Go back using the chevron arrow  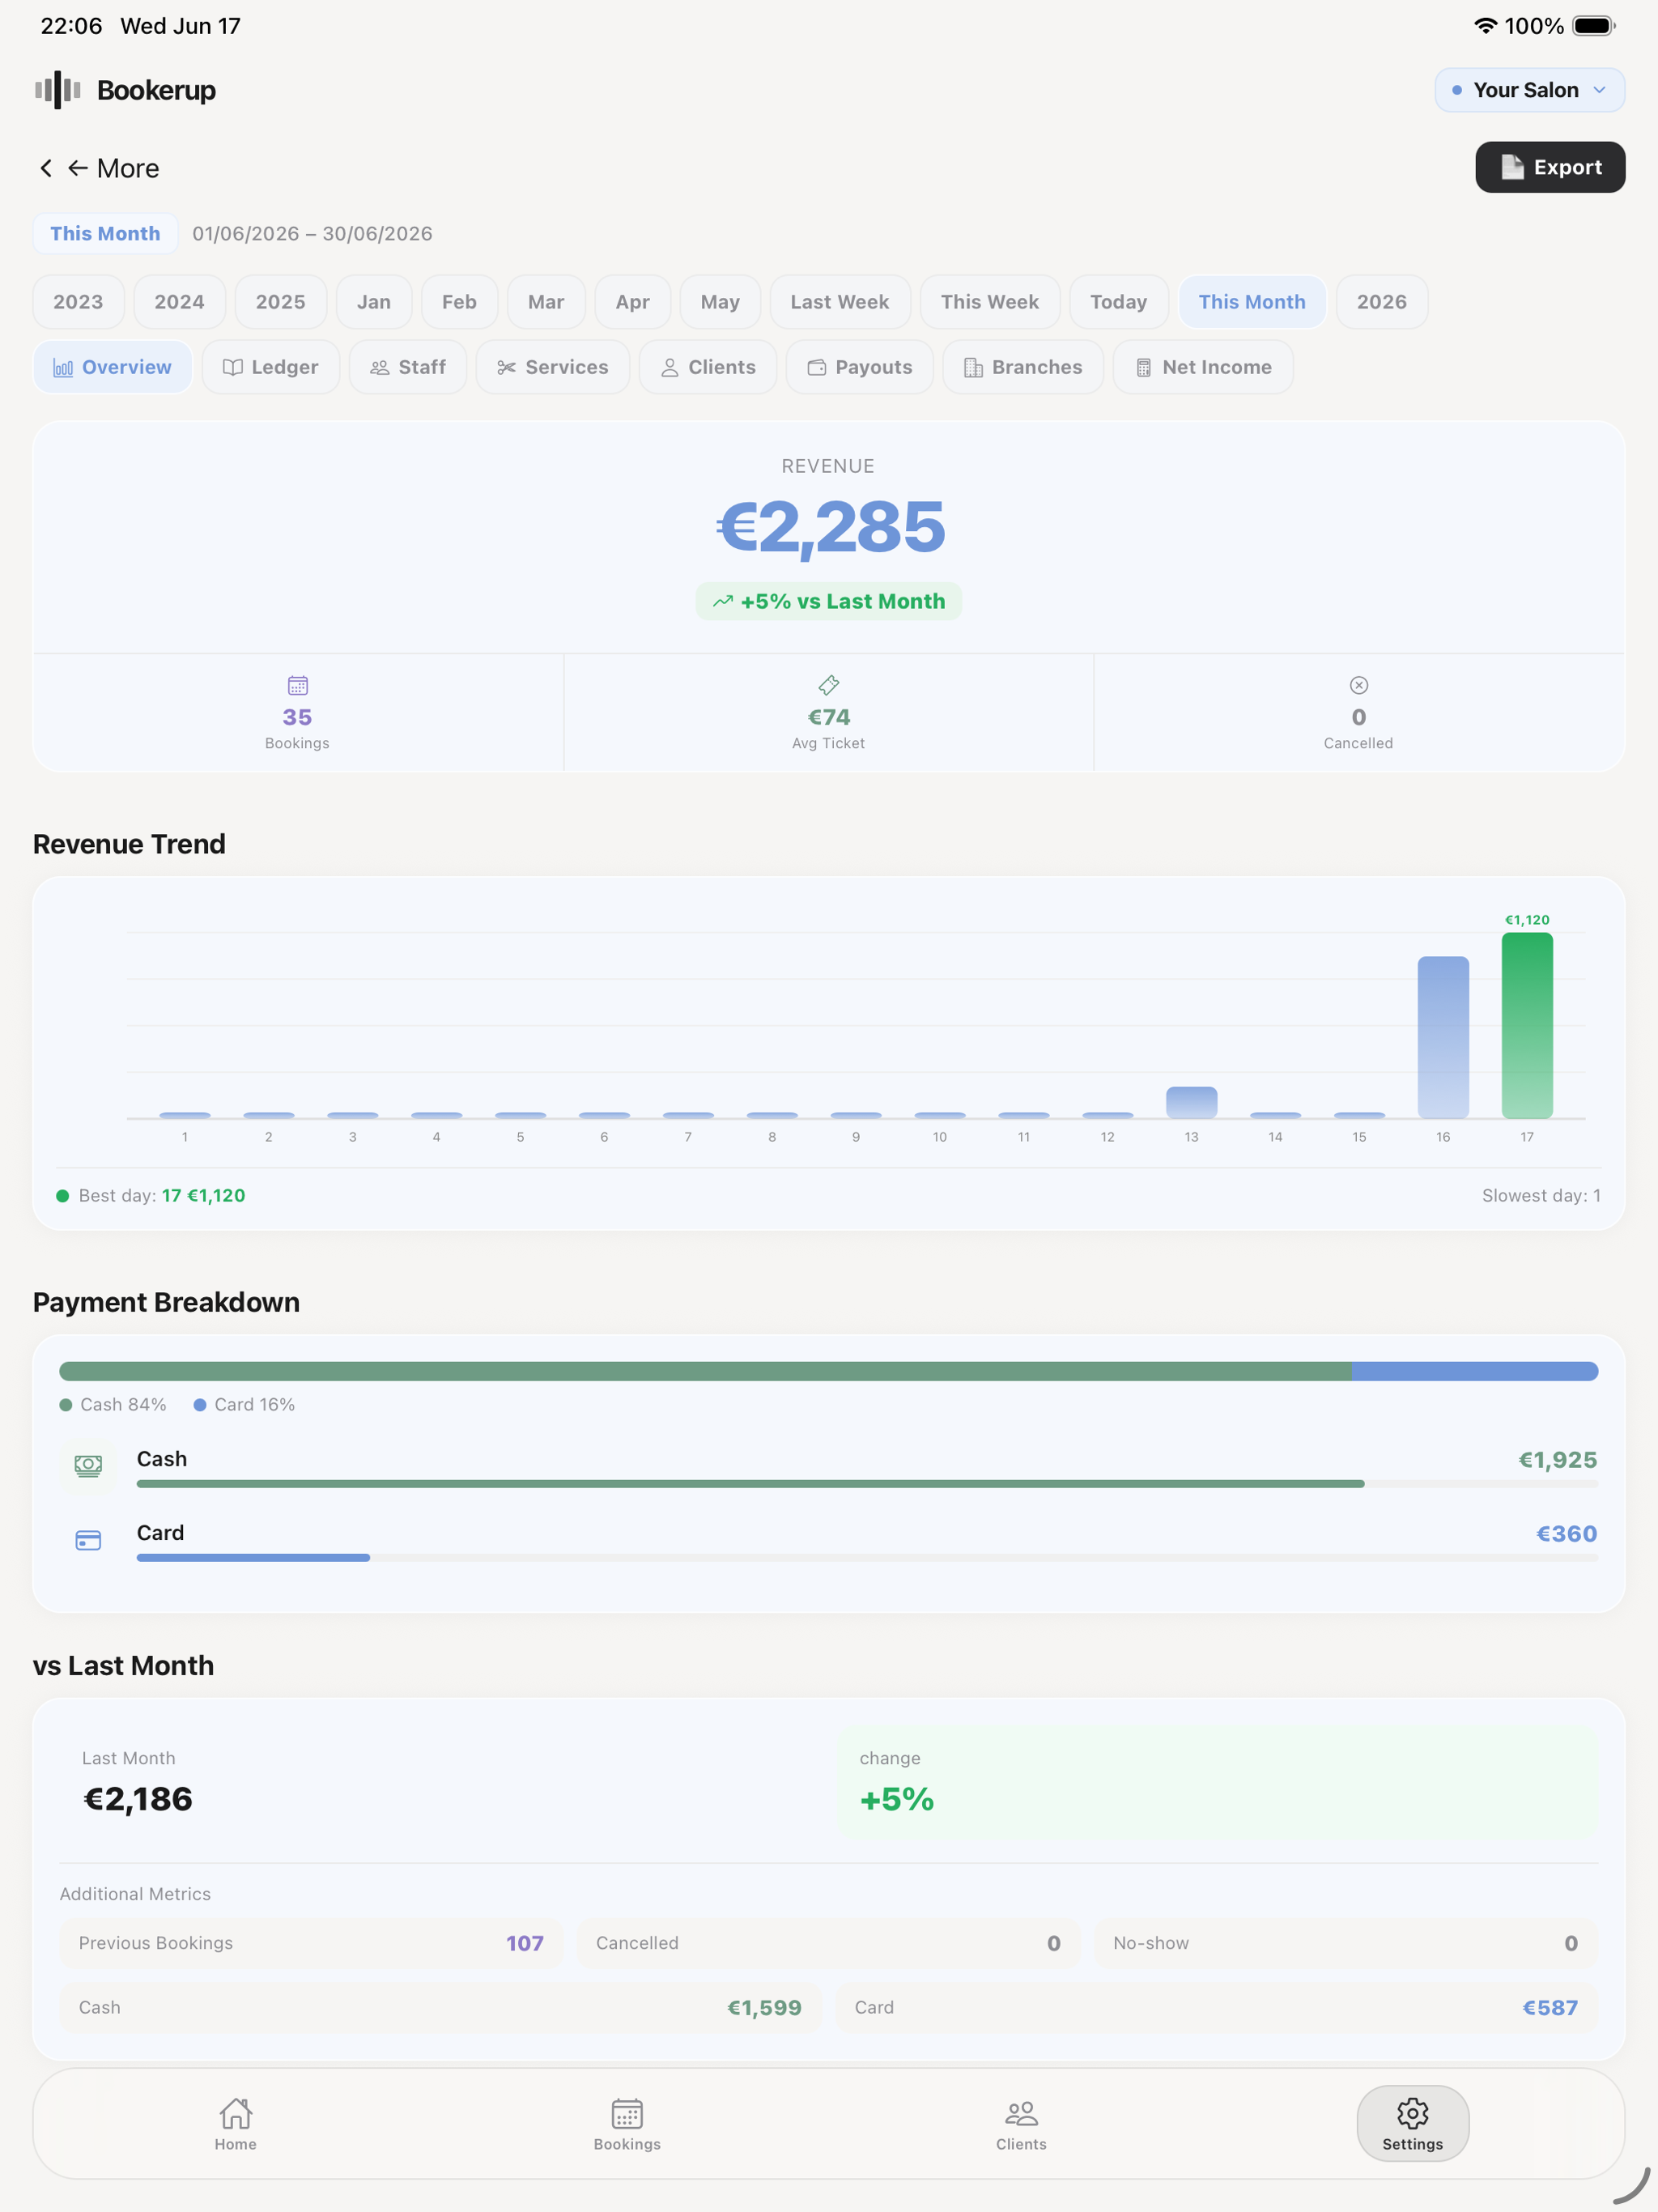coord(46,168)
